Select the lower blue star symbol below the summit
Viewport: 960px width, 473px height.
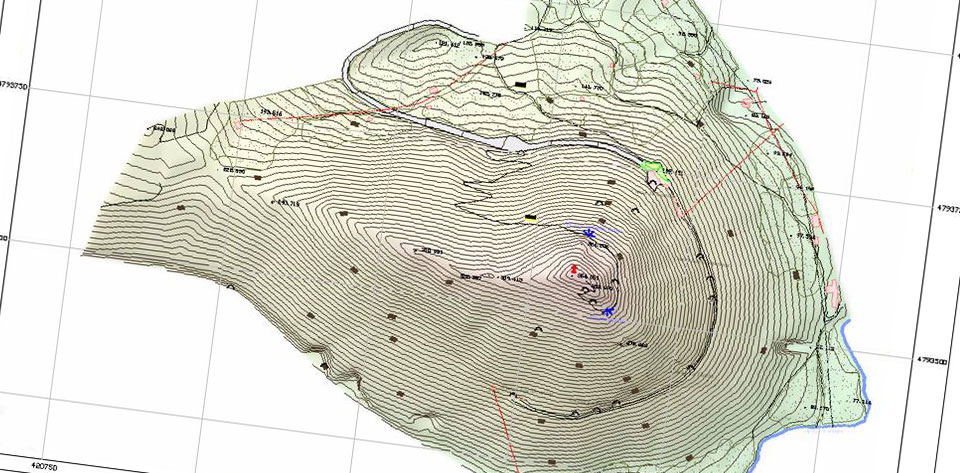(607, 313)
